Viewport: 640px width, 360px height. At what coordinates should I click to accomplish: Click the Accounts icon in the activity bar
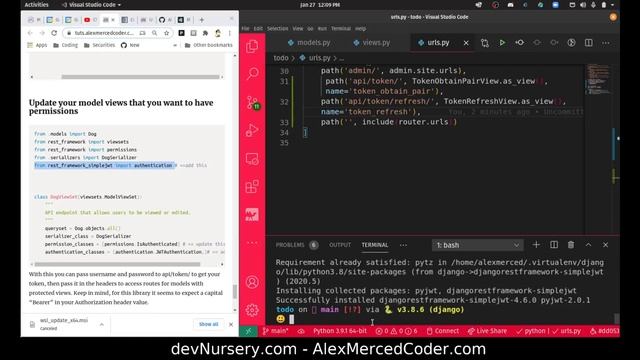[252, 282]
